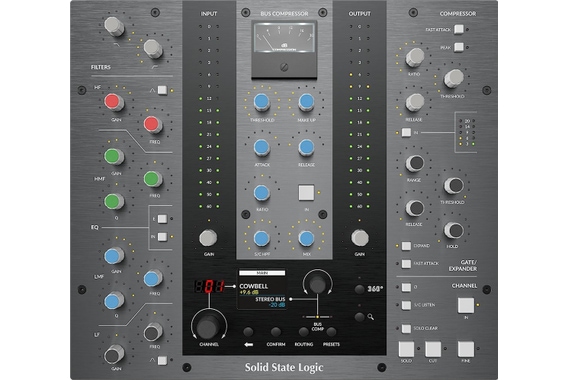Viewport: 567px width, 380px height.
Task: Click the high-pass filter knob
Action: pos(153,48)
